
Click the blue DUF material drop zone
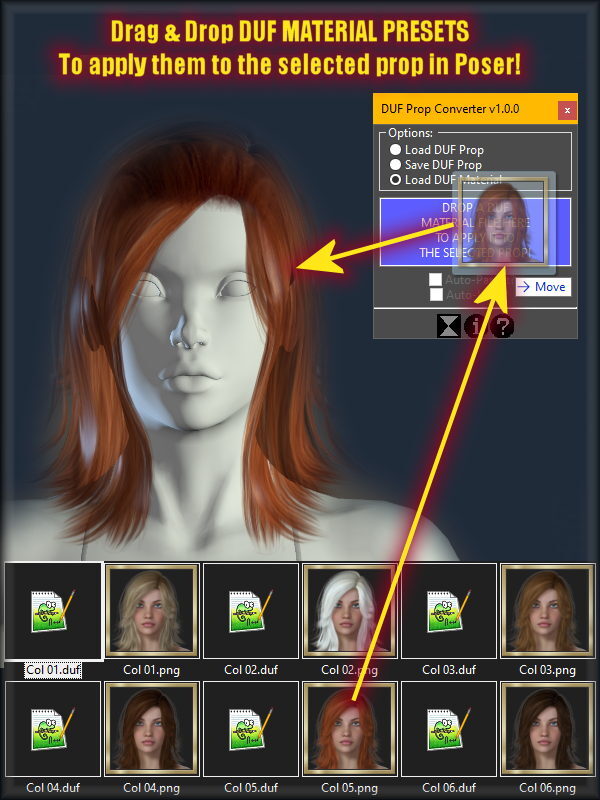click(474, 232)
